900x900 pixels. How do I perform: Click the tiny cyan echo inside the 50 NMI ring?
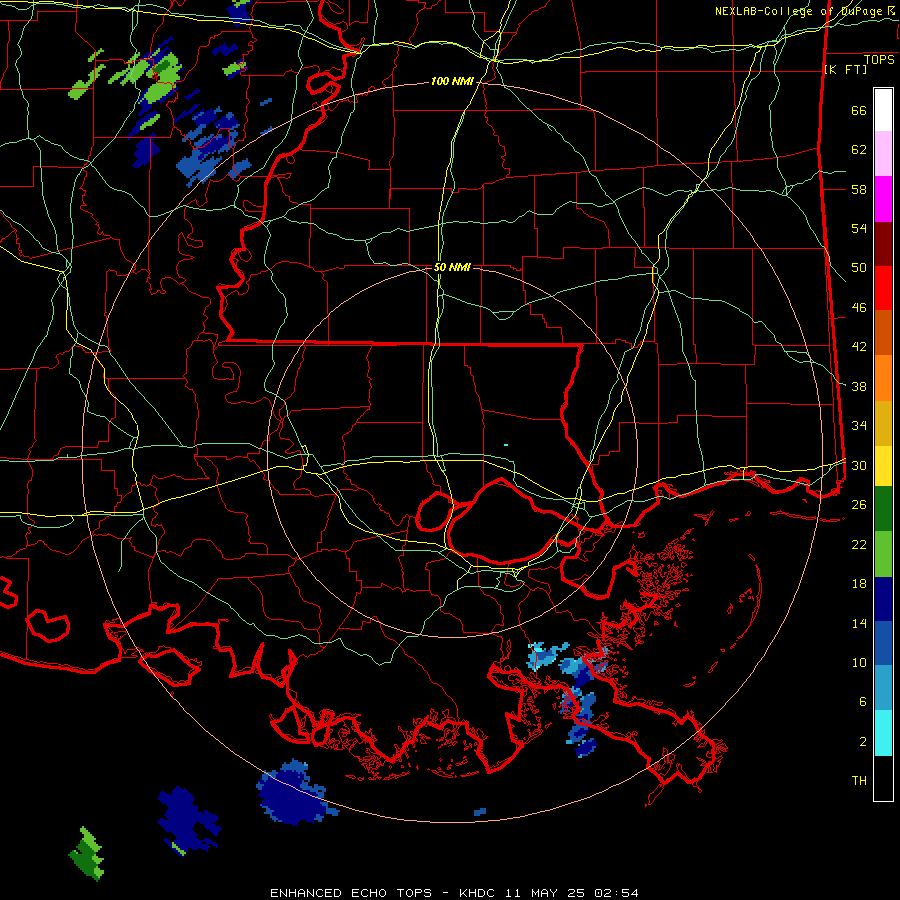coord(506,445)
